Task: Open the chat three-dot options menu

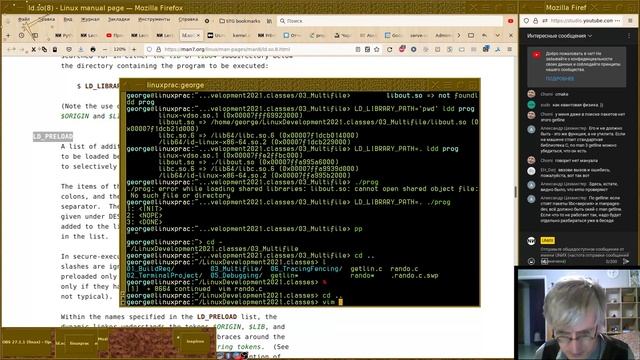Action: (629, 36)
